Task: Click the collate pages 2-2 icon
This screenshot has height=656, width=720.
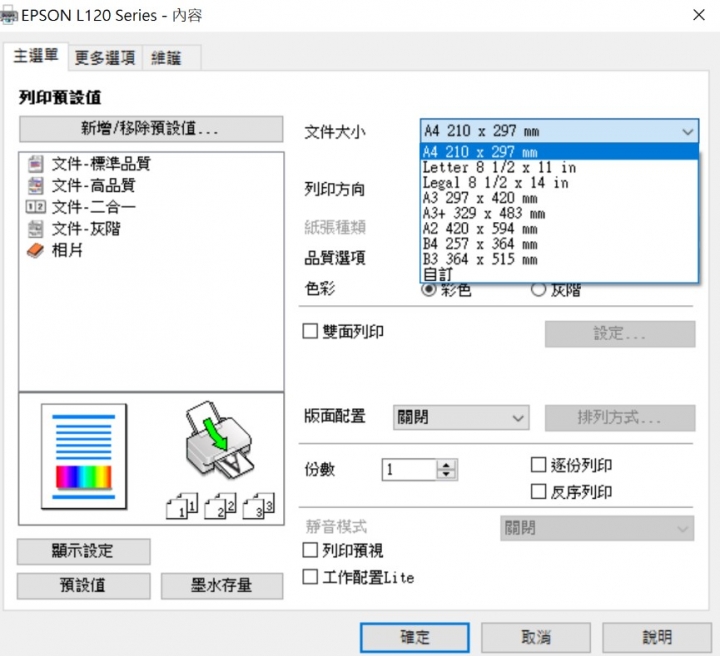Action: 220,505
